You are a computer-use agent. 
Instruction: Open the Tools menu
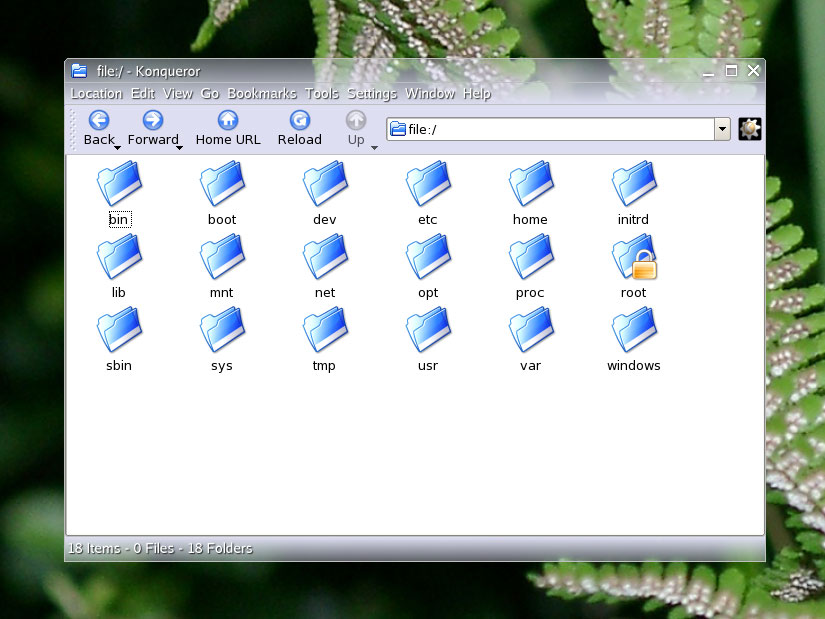click(321, 94)
